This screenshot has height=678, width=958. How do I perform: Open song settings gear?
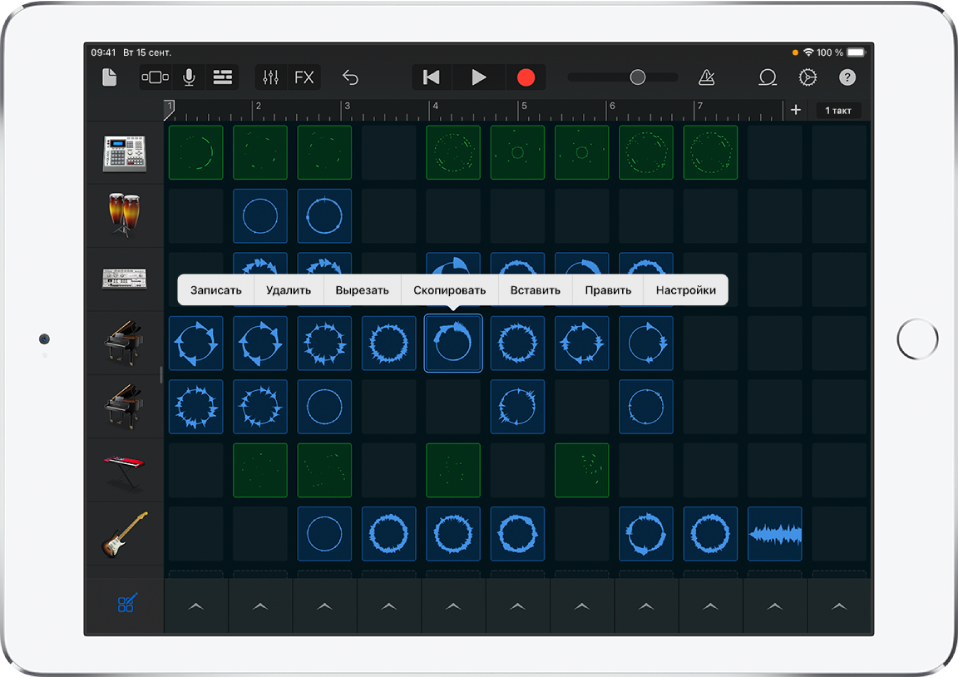[807, 78]
